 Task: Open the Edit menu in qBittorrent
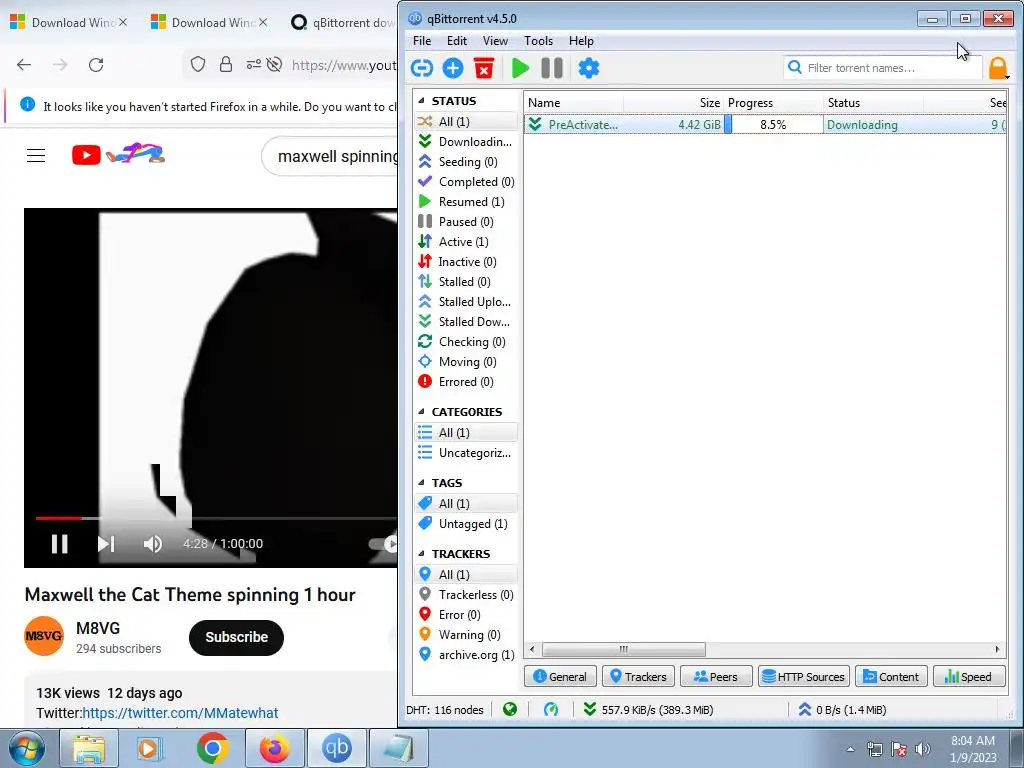pyautogui.click(x=456, y=40)
